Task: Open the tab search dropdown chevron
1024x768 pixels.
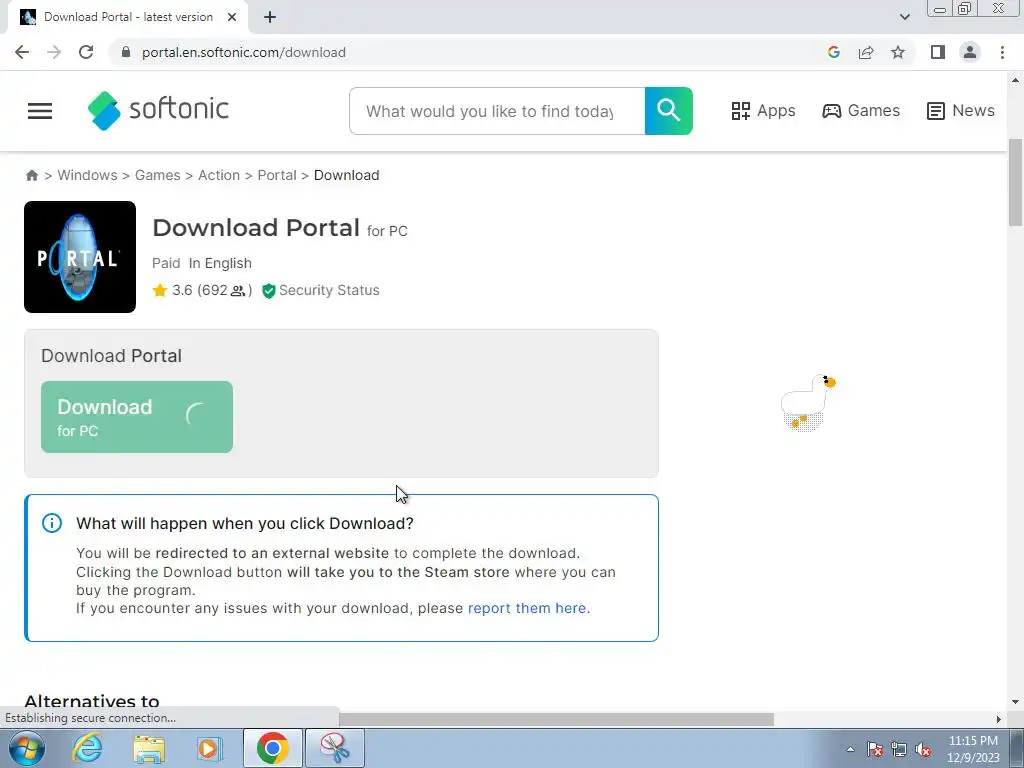Action: point(904,17)
